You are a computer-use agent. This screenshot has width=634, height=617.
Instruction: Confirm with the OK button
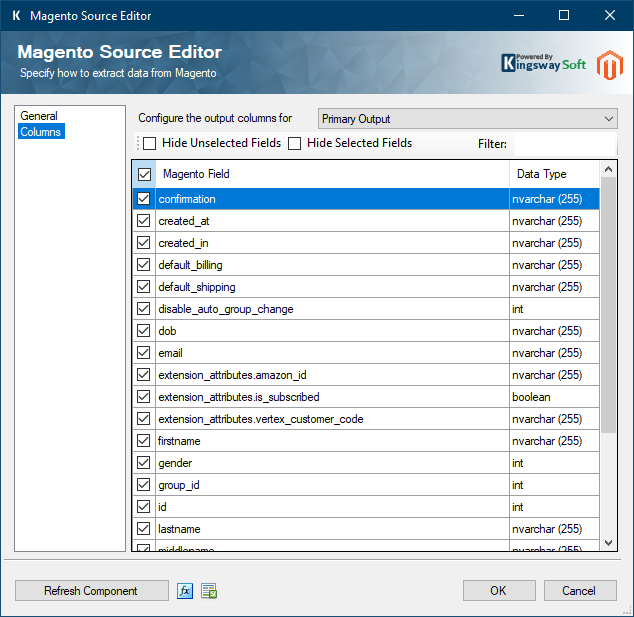point(499,591)
